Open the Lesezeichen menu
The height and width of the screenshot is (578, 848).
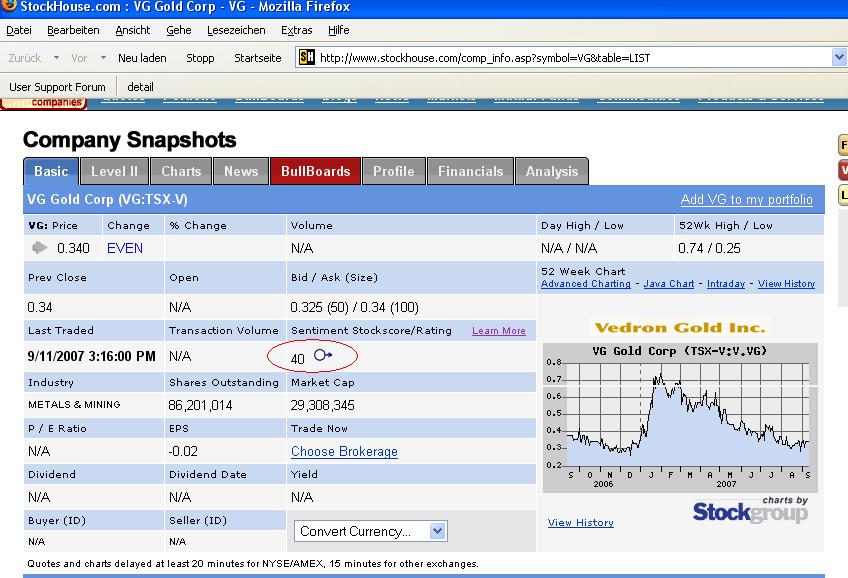pyautogui.click(x=239, y=31)
